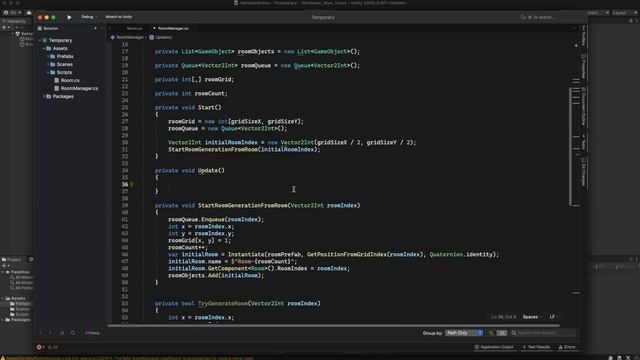Switch to the RoomManager.cs editor tab
Image resolution: width=640 pixels, height=360 pixels.
pos(173,29)
